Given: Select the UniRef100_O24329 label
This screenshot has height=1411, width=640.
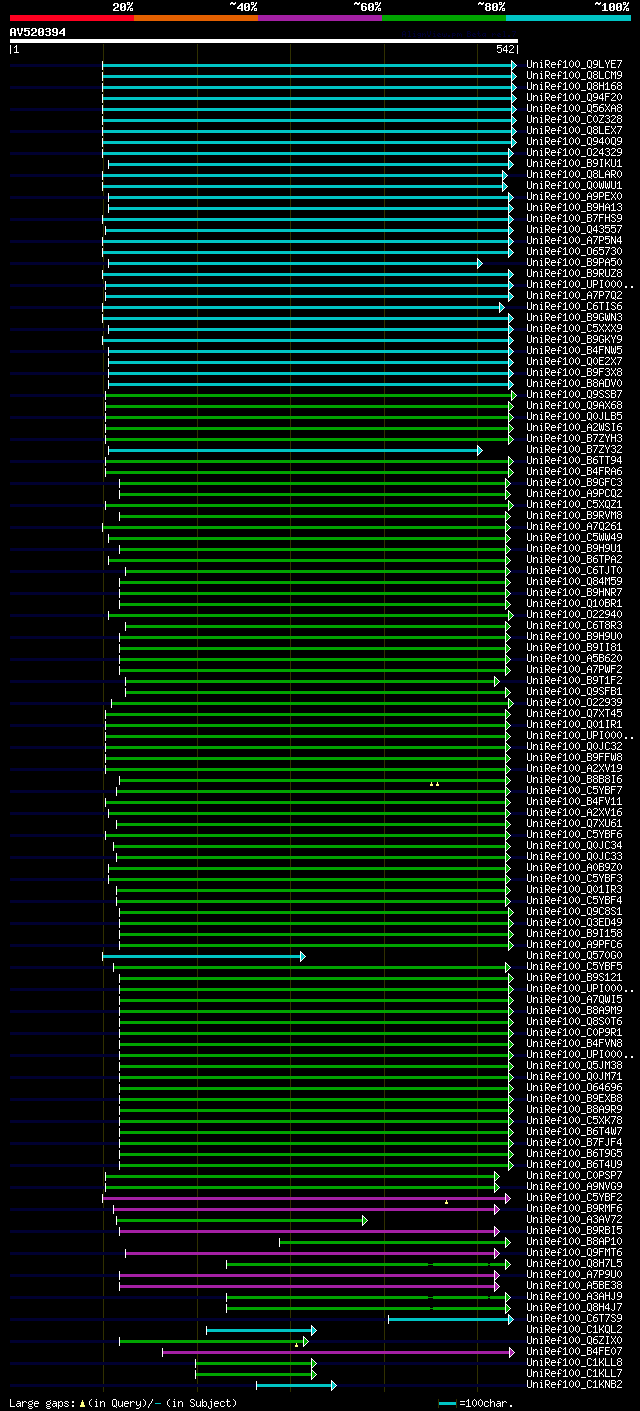Looking at the screenshot, I should (574, 152).
